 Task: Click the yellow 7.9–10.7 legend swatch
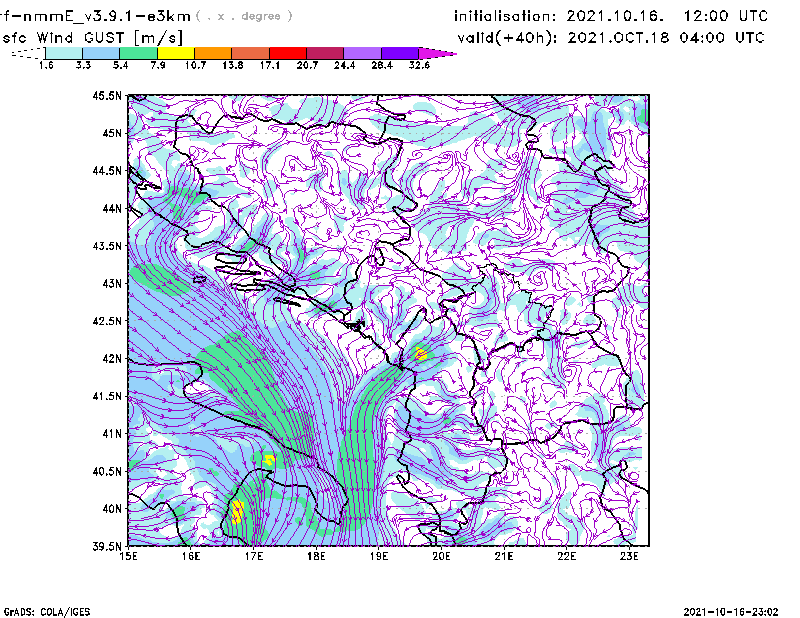tap(176, 53)
